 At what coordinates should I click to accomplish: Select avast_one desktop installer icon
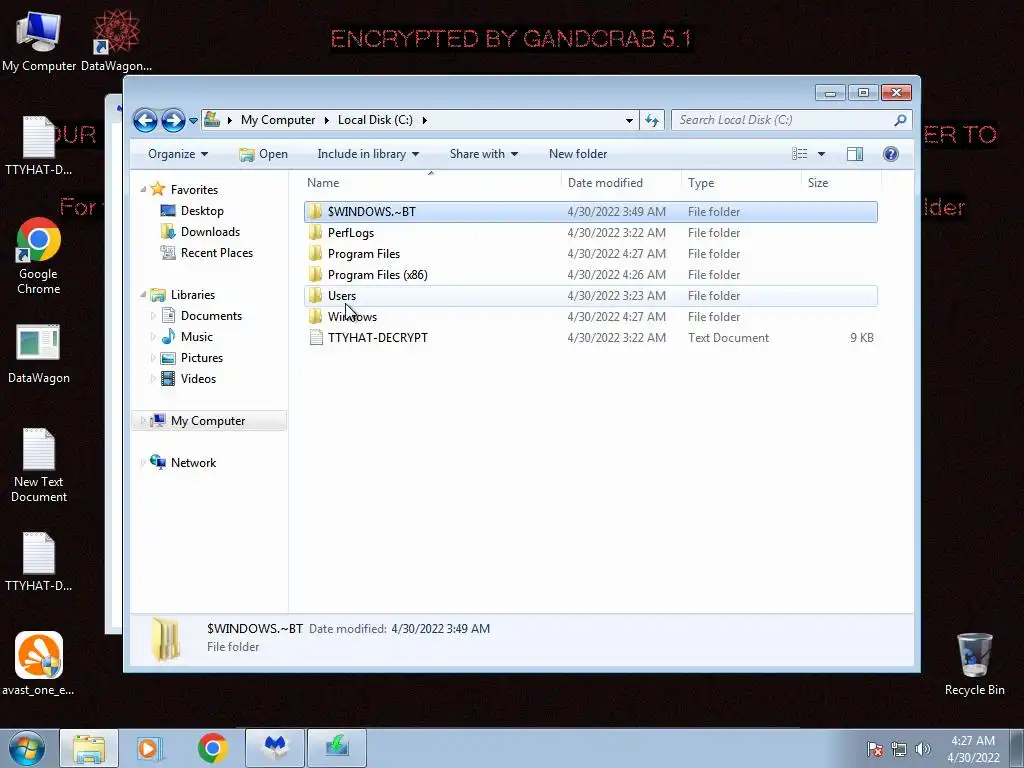(x=39, y=664)
